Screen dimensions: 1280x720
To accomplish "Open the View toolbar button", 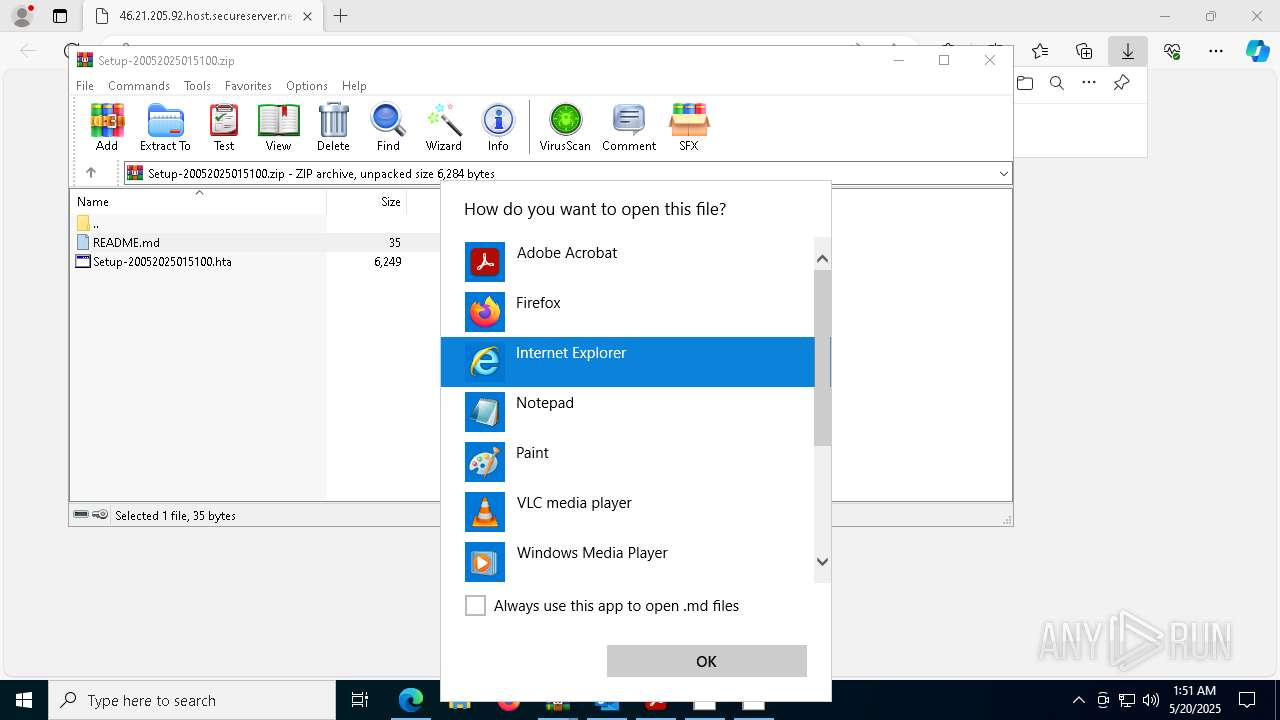I will click(278, 127).
